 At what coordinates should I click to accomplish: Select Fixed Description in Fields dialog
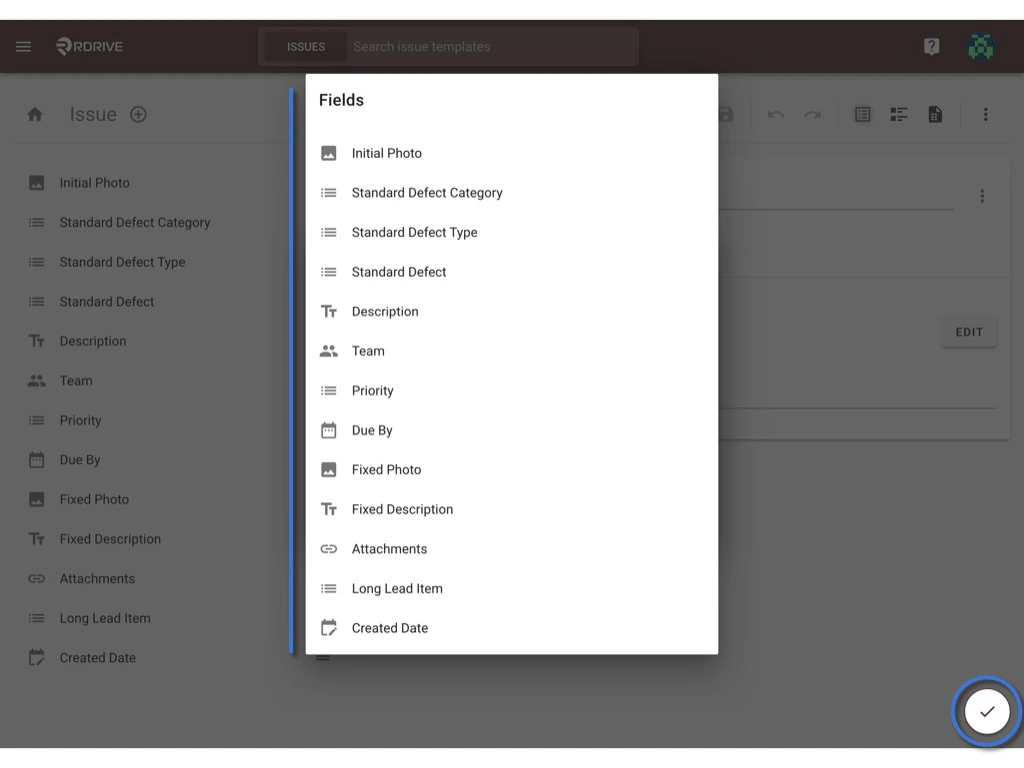[511, 509]
